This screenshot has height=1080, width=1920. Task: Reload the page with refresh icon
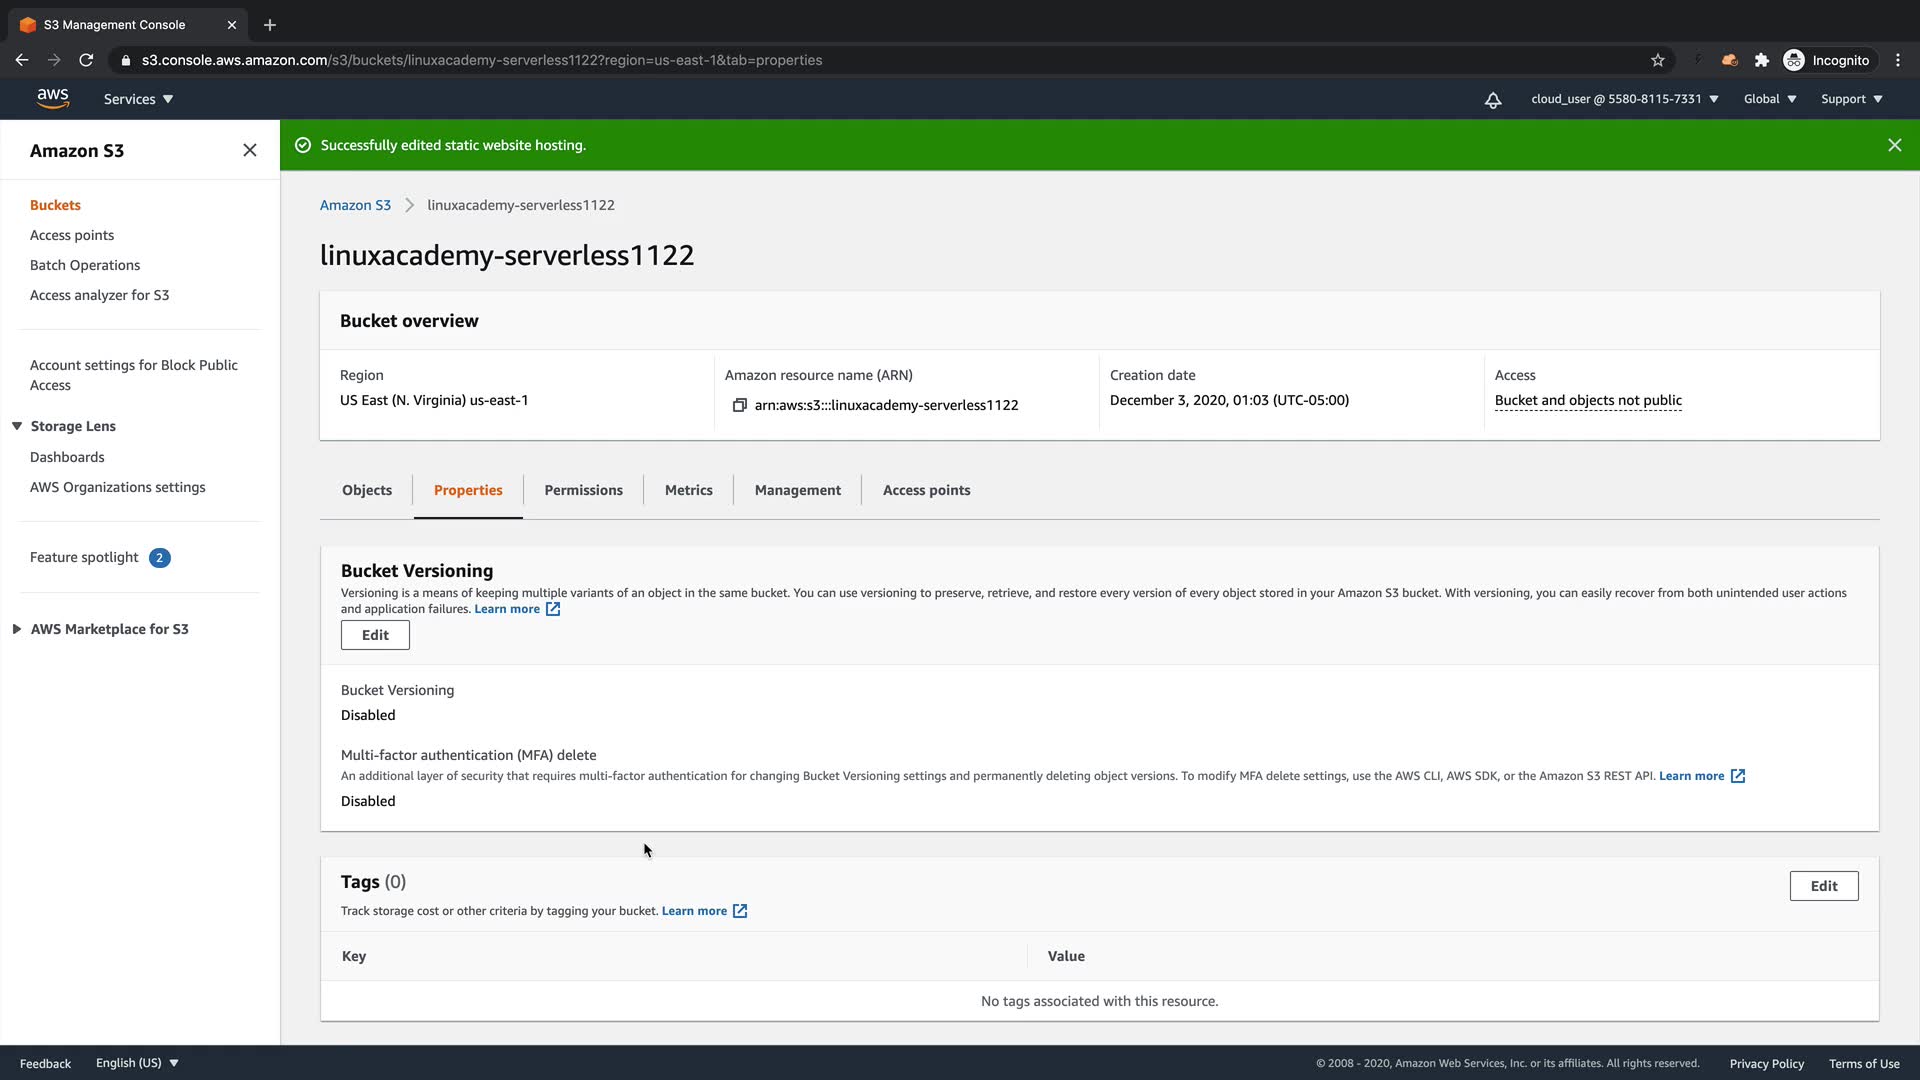point(86,60)
